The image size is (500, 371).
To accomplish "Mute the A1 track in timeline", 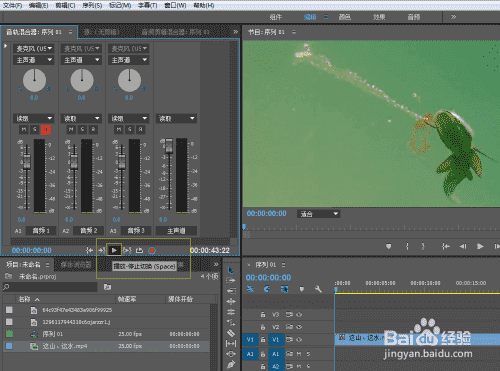I will (299, 354).
